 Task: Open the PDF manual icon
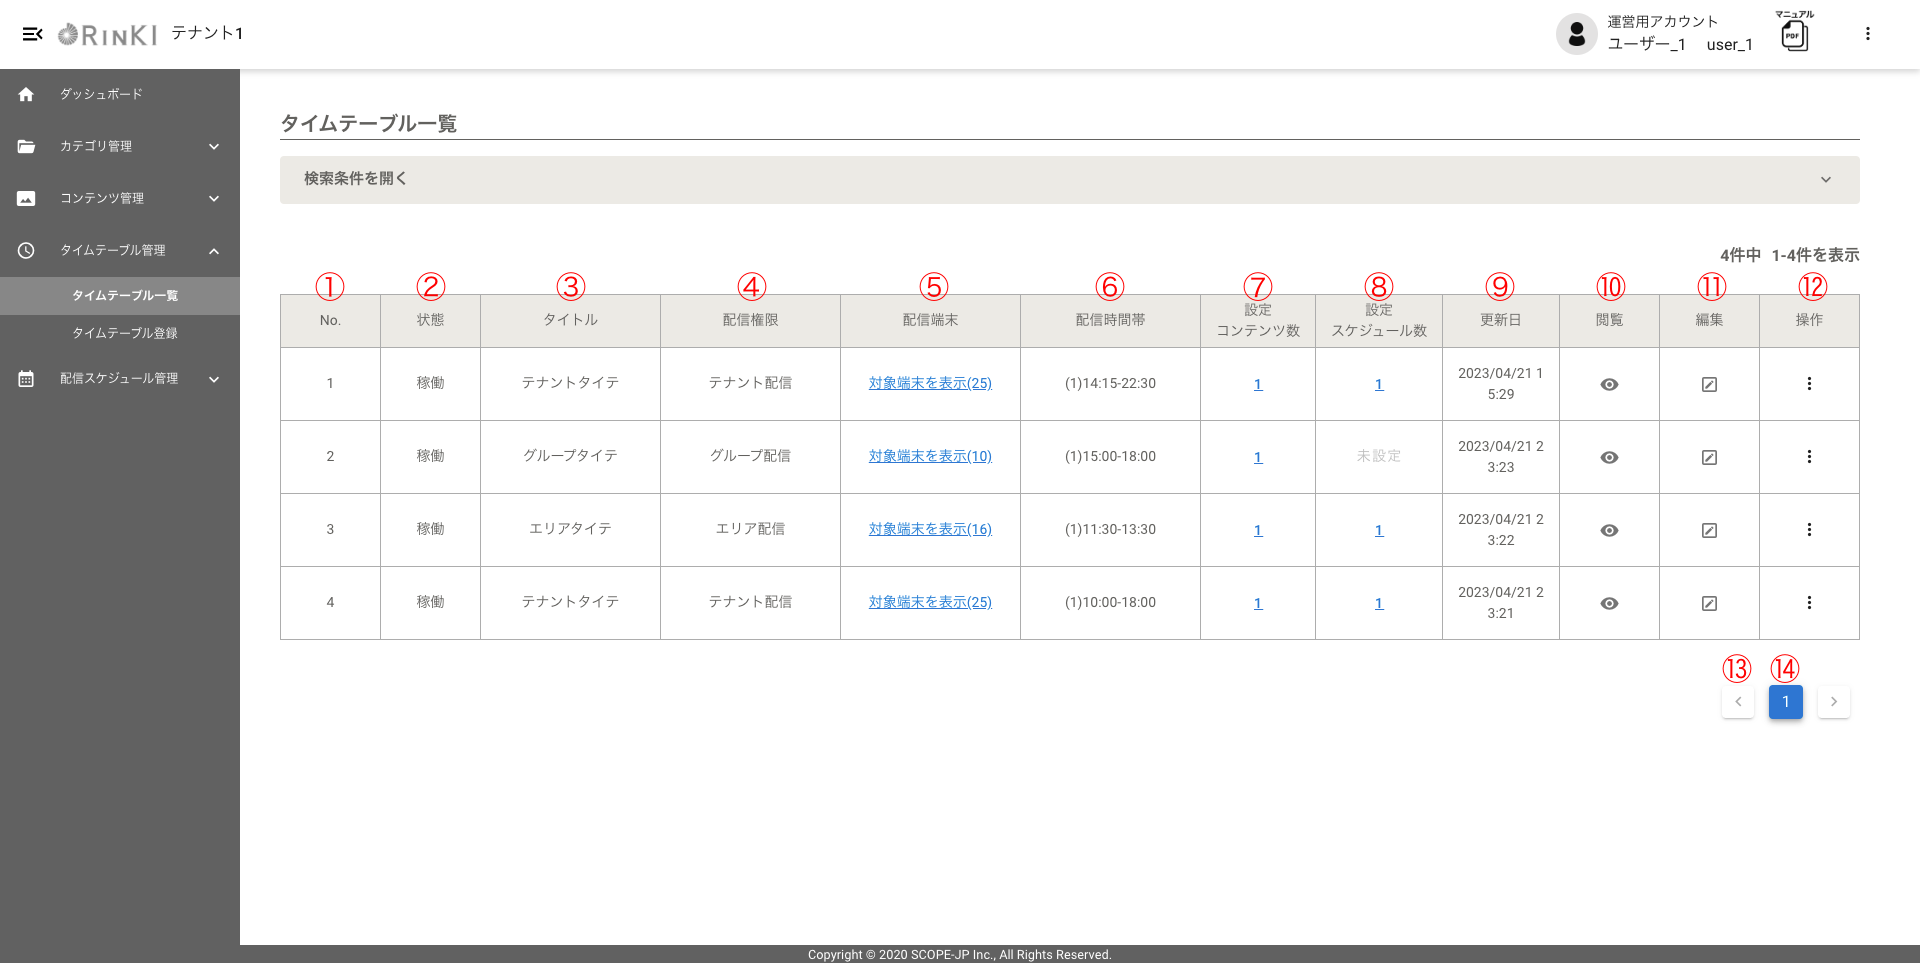[x=1794, y=35]
